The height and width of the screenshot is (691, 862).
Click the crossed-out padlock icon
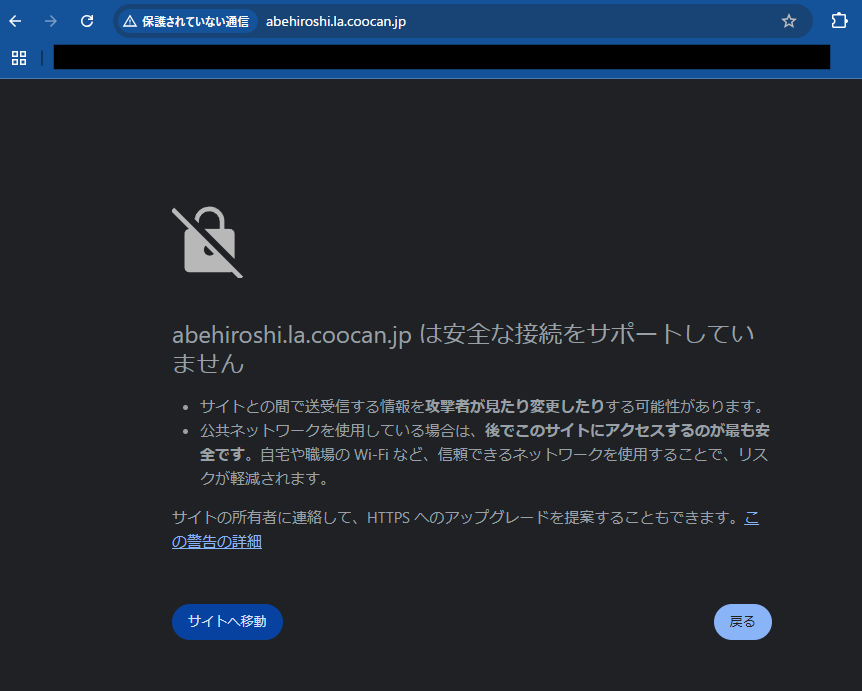pos(207,242)
